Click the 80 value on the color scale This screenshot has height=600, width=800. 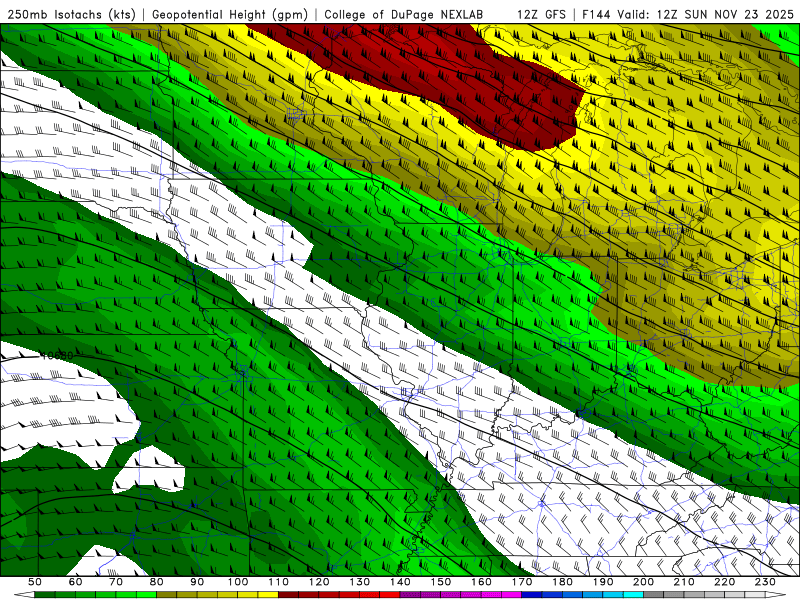point(157,582)
